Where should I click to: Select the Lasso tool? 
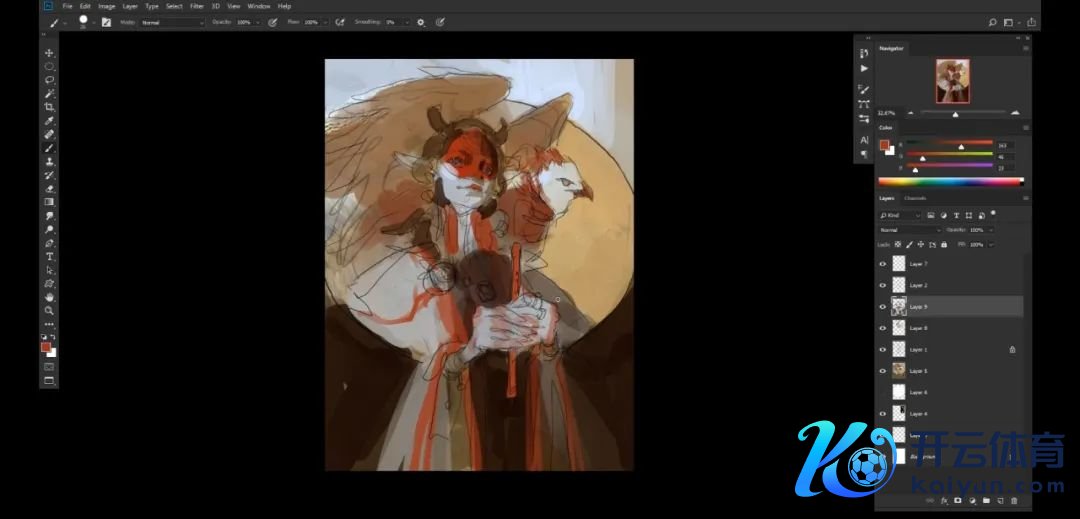coord(49,79)
